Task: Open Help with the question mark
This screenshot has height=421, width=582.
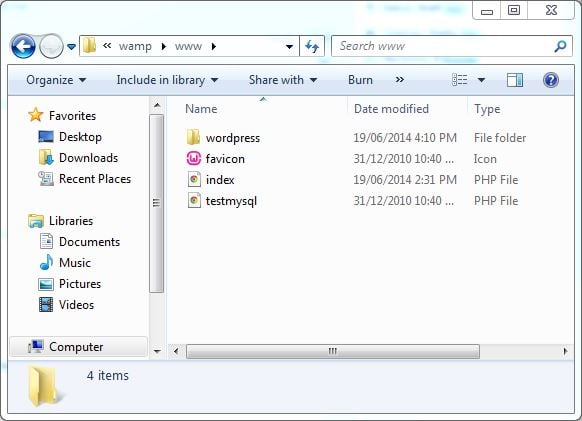Action: [x=551, y=80]
